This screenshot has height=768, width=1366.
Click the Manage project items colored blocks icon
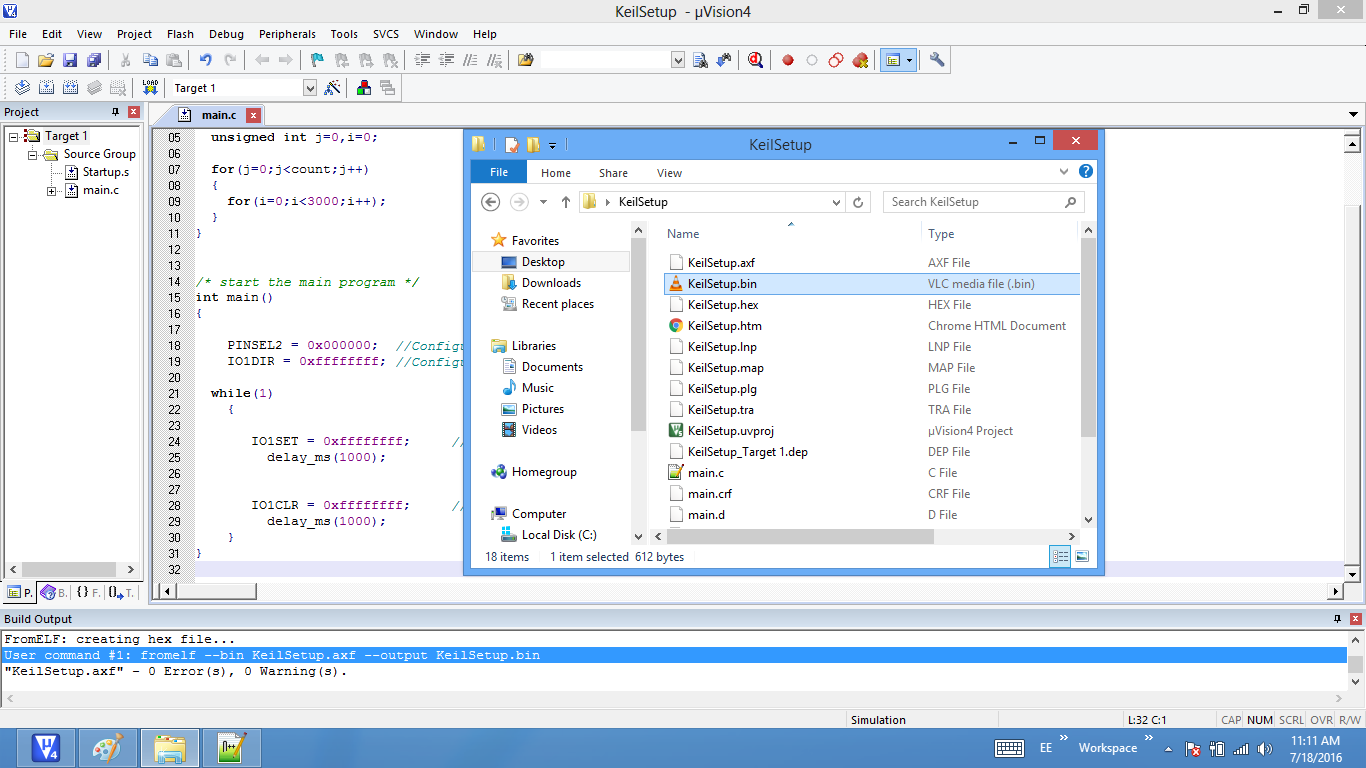[364, 88]
